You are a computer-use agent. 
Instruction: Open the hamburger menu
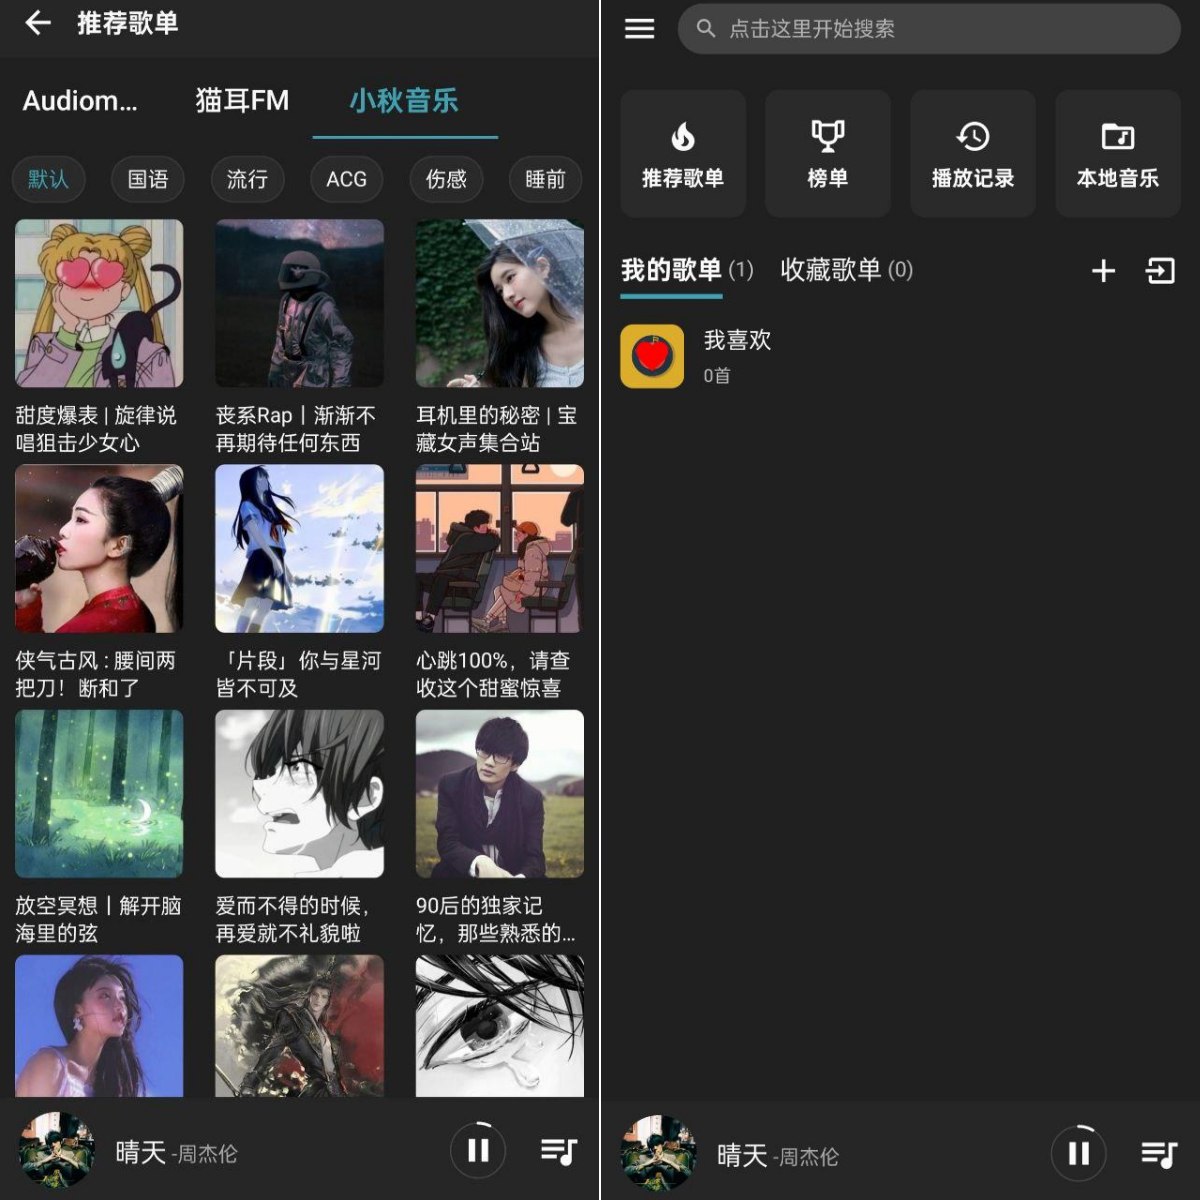pyautogui.click(x=639, y=29)
